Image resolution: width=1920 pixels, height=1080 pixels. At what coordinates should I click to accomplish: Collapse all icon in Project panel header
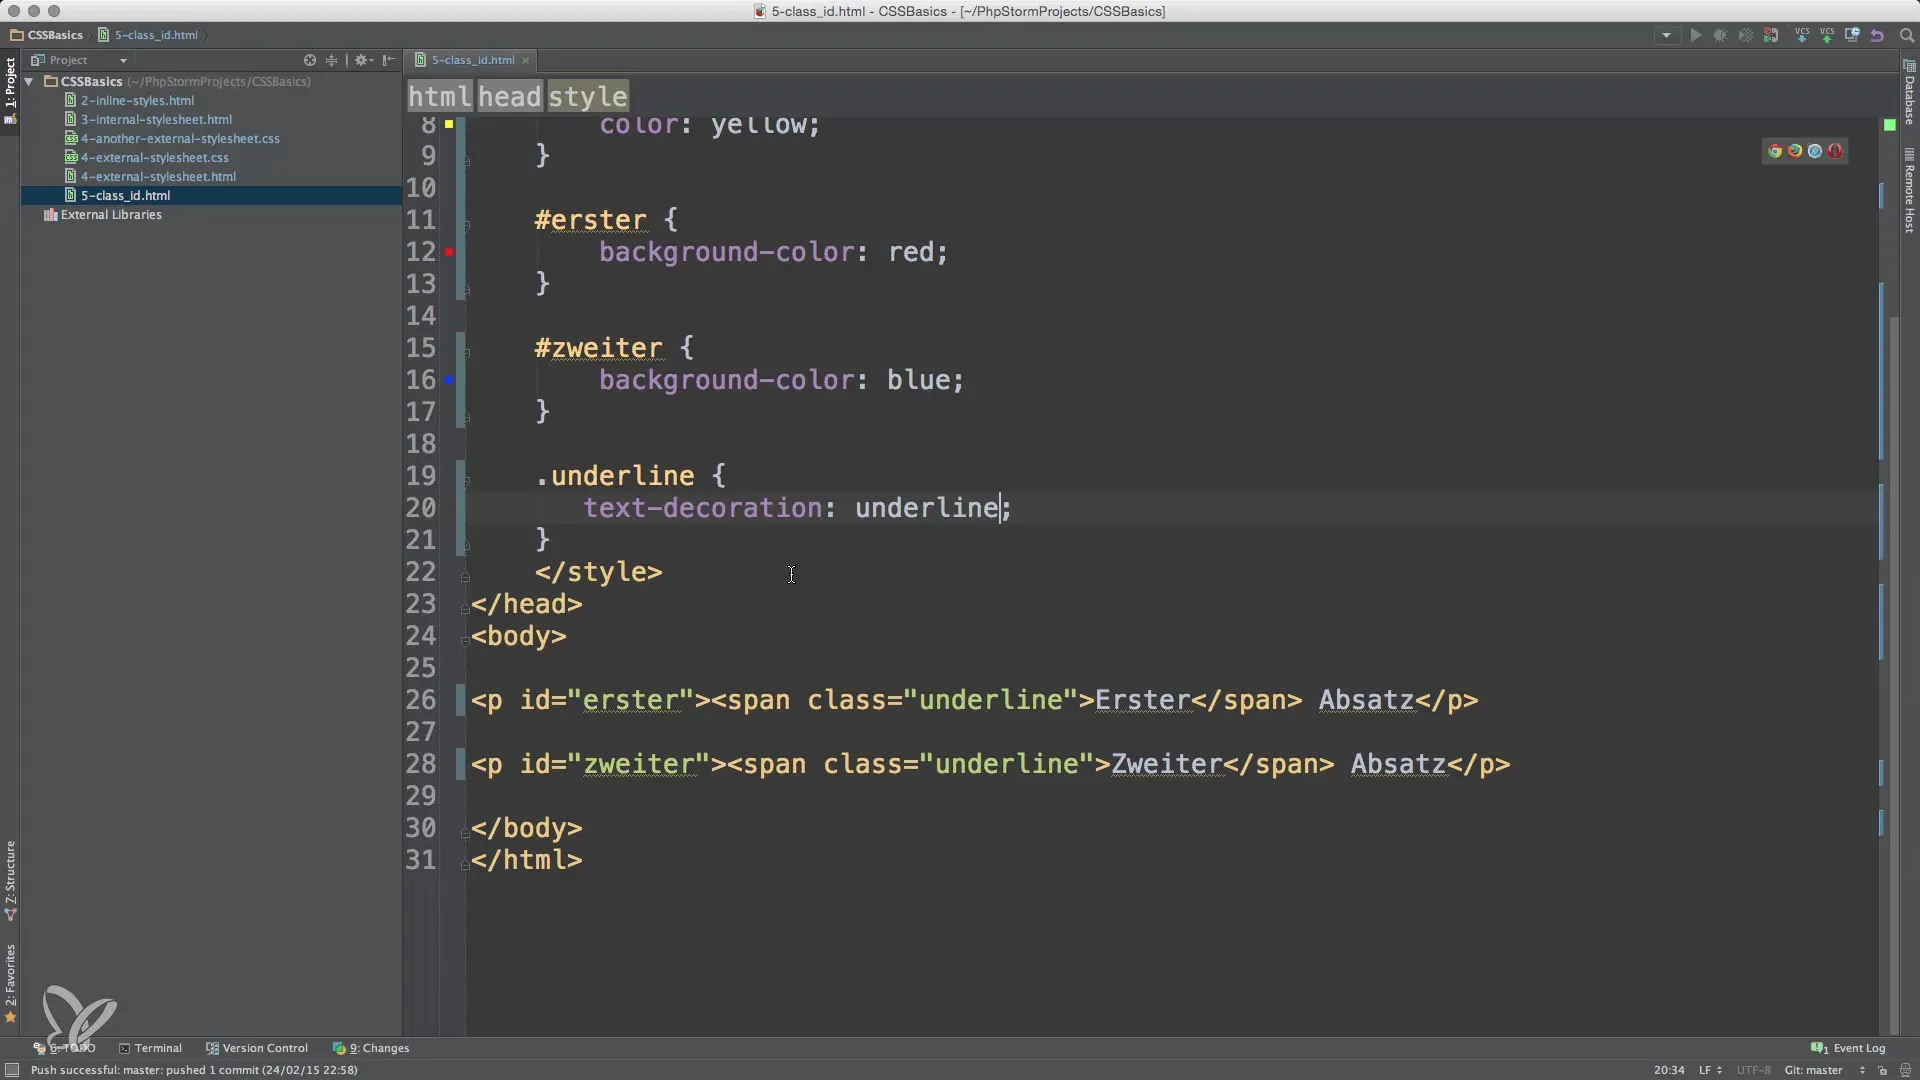(332, 60)
